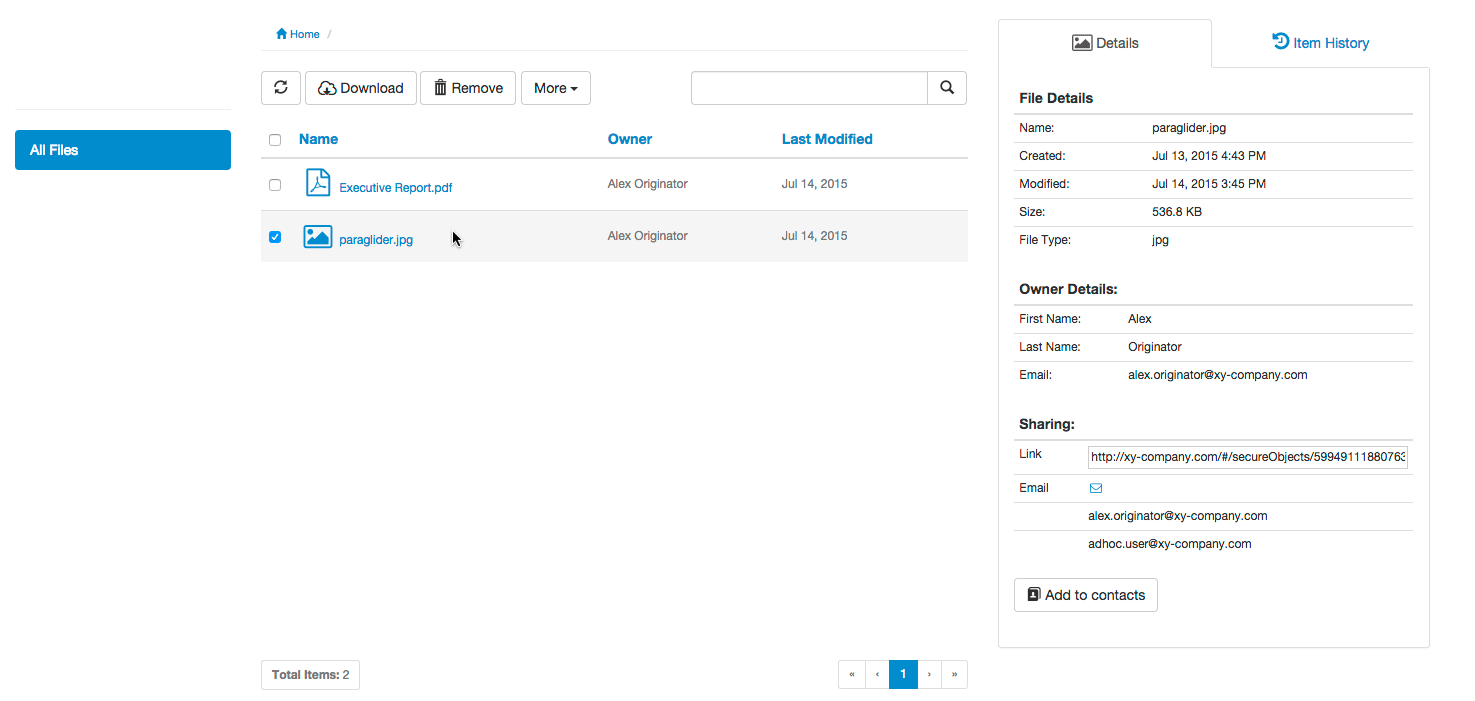Go to Home breadcrumb link
This screenshot has height=701, width=1475.
298,34
